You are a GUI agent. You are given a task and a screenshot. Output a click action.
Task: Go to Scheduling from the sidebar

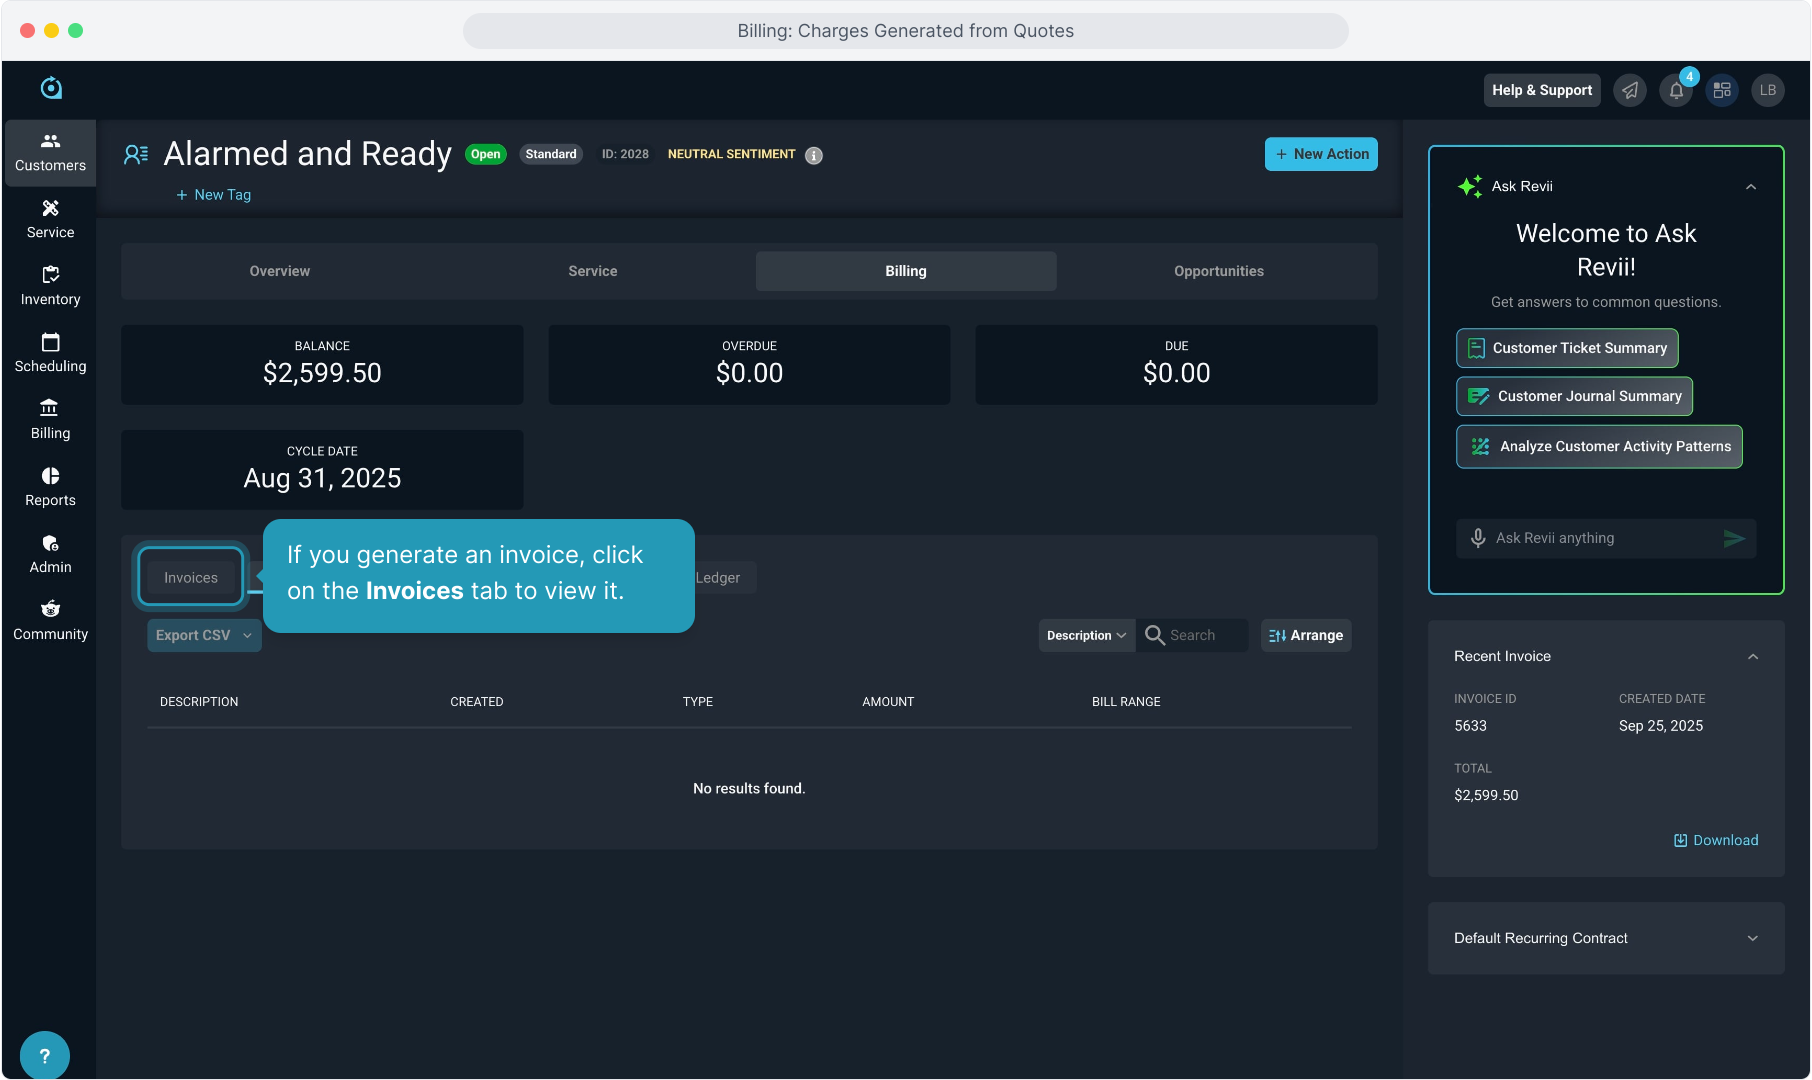50,353
